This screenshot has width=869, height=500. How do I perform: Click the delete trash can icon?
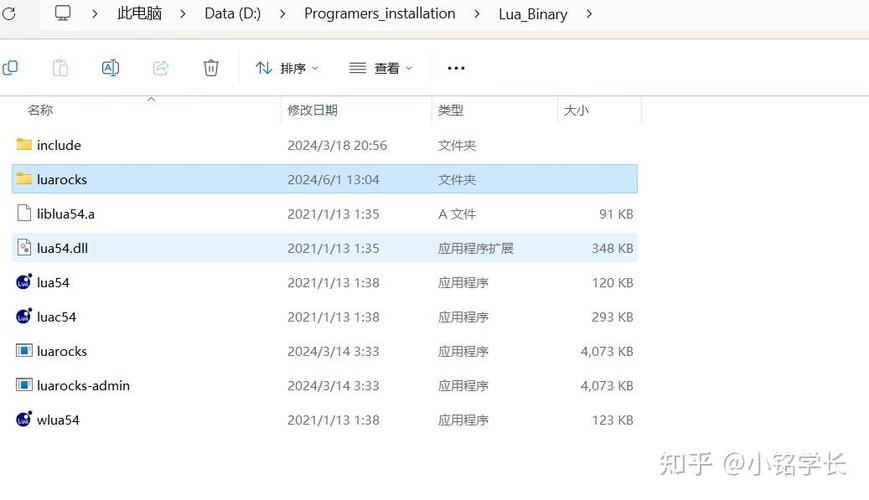click(x=211, y=68)
